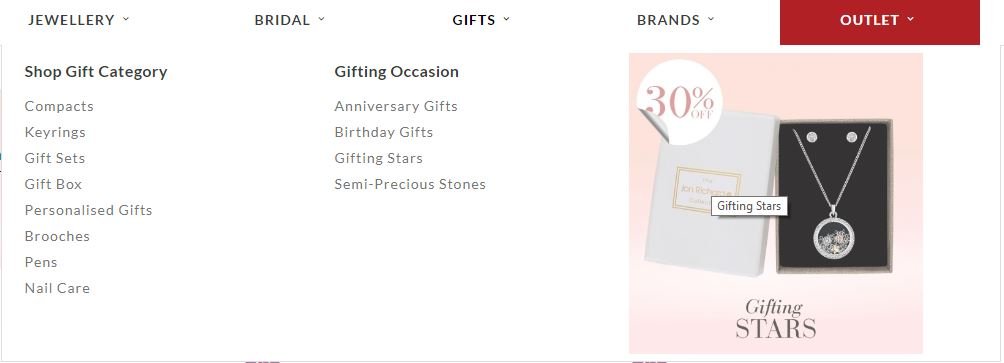The height and width of the screenshot is (363, 1004).
Task: Open Semi-Precious Stones link
Action: pyautogui.click(x=410, y=184)
